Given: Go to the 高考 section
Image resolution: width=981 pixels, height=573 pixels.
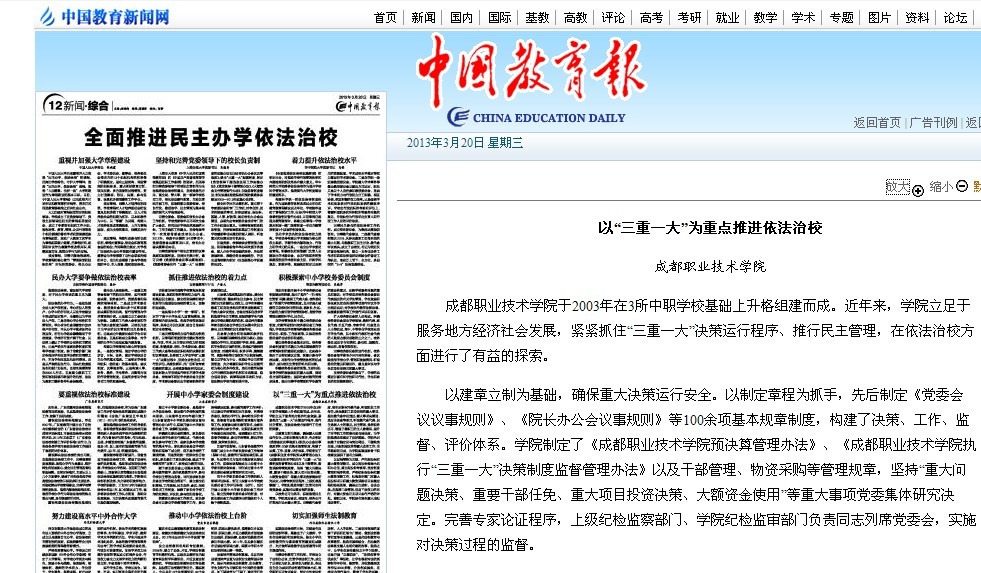Looking at the screenshot, I should click(x=651, y=18).
